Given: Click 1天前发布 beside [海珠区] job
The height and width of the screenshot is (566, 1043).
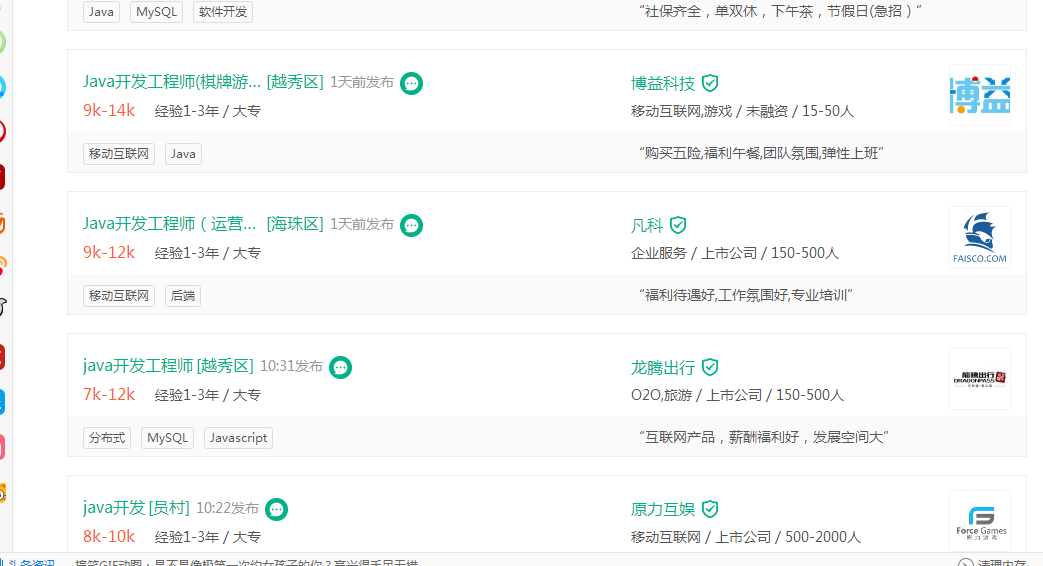Looking at the screenshot, I should tap(362, 225).
